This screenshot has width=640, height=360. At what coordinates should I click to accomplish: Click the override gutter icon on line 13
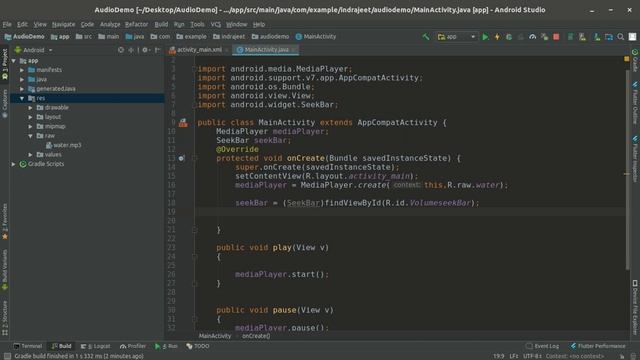181,158
